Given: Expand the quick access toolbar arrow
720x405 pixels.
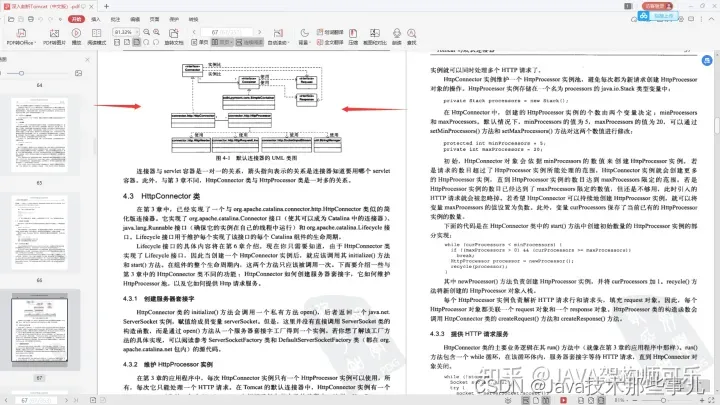Looking at the screenshot, I should pos(60,19).
